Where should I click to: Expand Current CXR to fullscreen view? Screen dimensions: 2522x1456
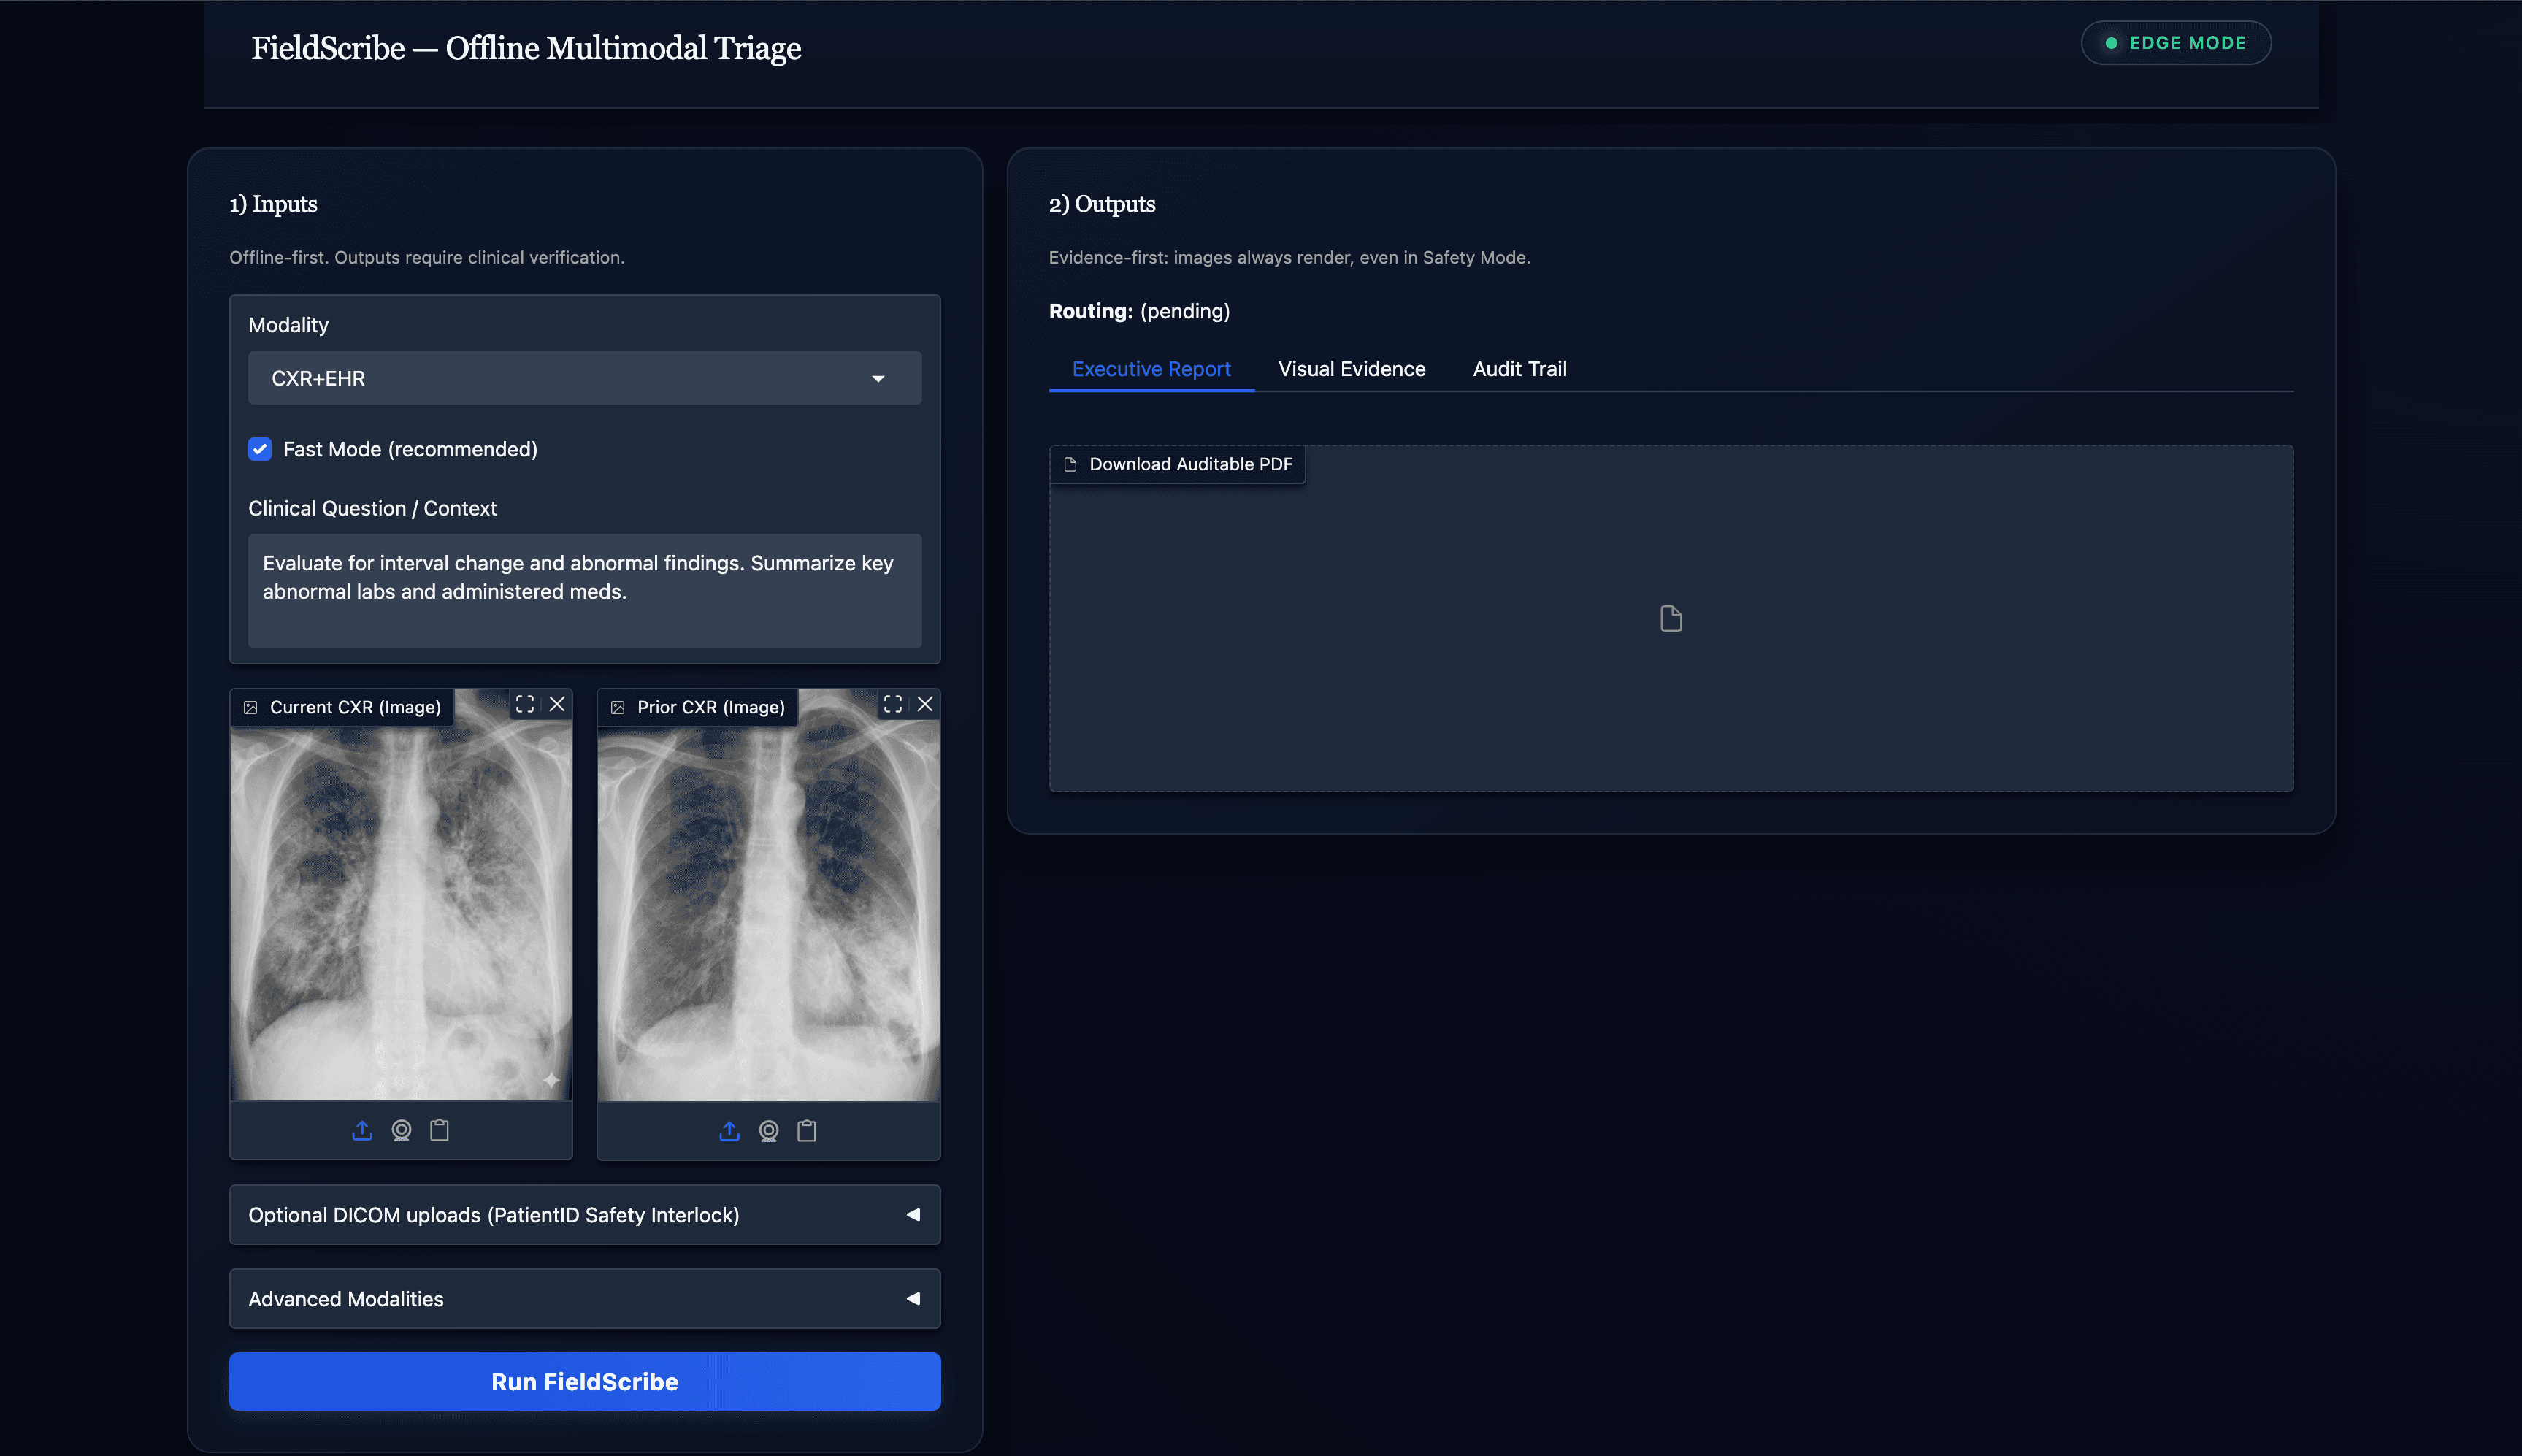click(x=525, y=703)
